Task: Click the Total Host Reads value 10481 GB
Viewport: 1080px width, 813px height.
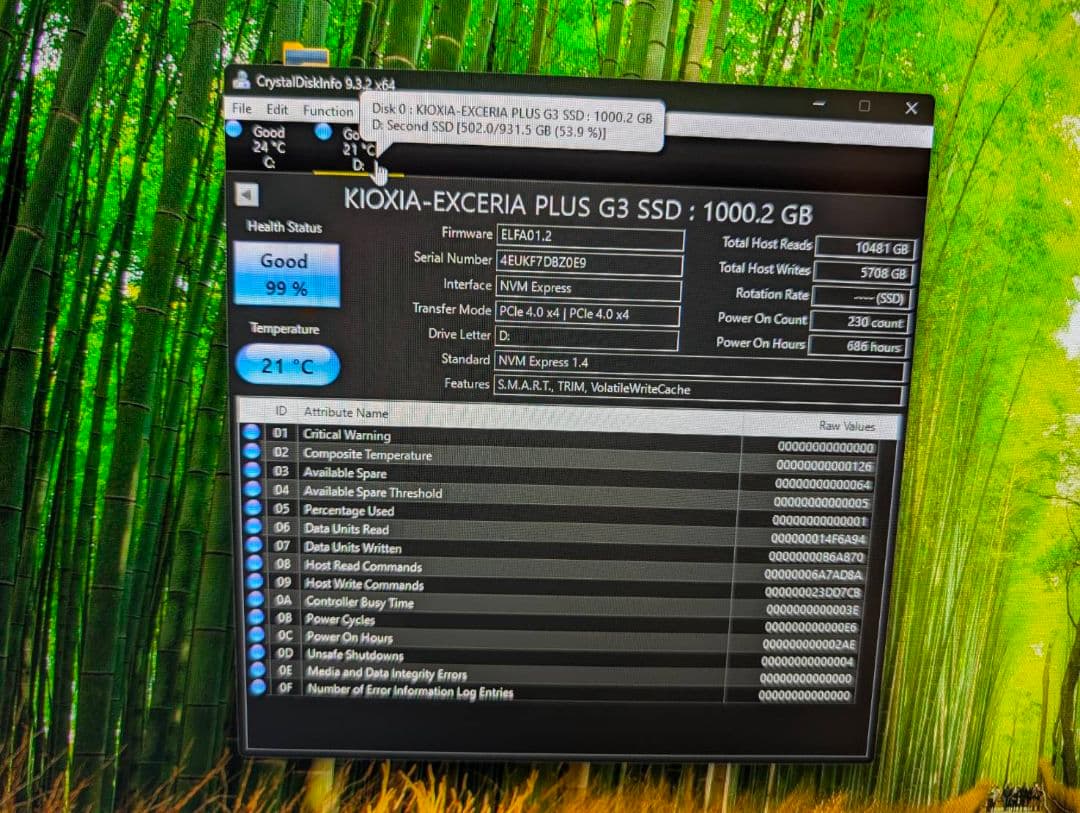Action: point(865,248)
